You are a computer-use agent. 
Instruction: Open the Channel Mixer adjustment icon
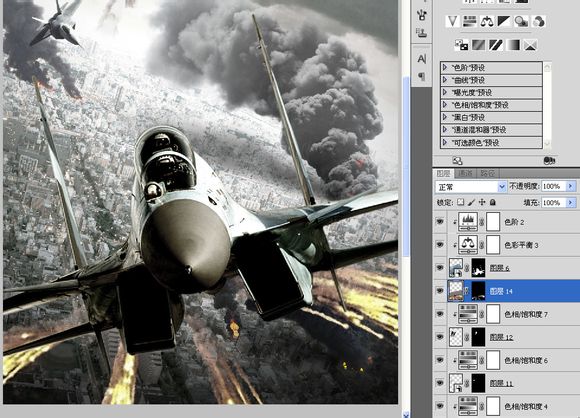539,21
